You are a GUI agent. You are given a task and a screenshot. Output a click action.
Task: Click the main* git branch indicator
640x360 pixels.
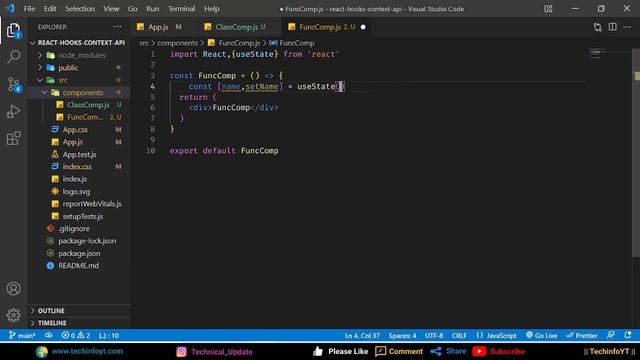pos(22,336)
